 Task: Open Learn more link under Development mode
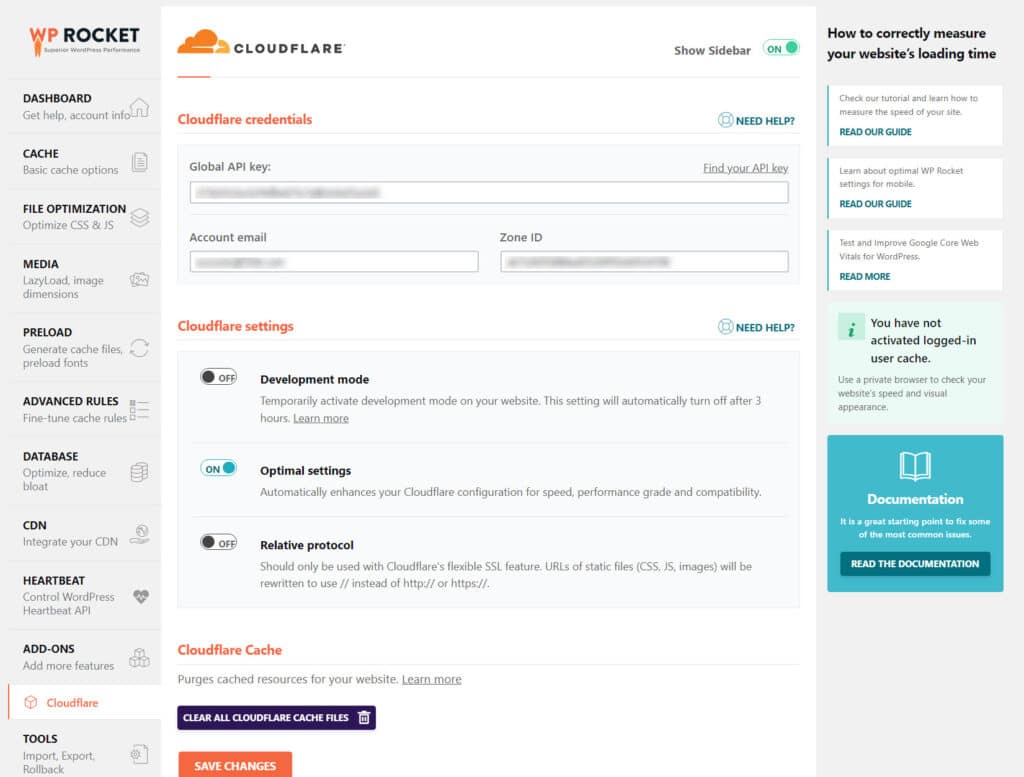(x=321, y=419)
